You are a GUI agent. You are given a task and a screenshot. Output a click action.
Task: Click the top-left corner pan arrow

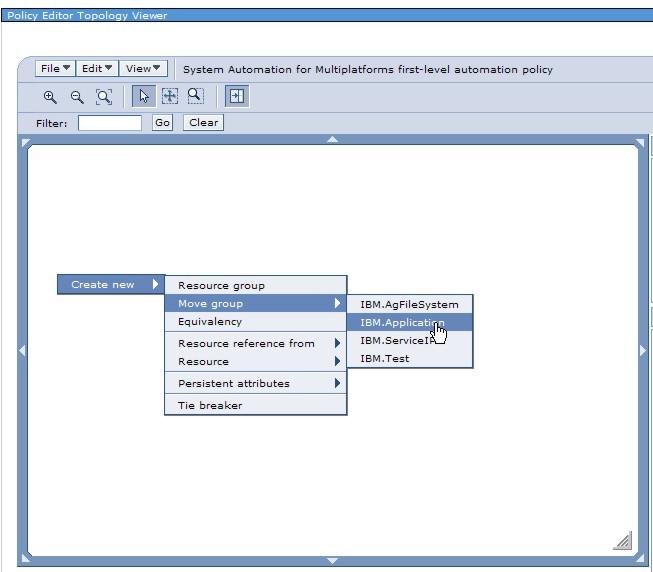tap(25, 142)
